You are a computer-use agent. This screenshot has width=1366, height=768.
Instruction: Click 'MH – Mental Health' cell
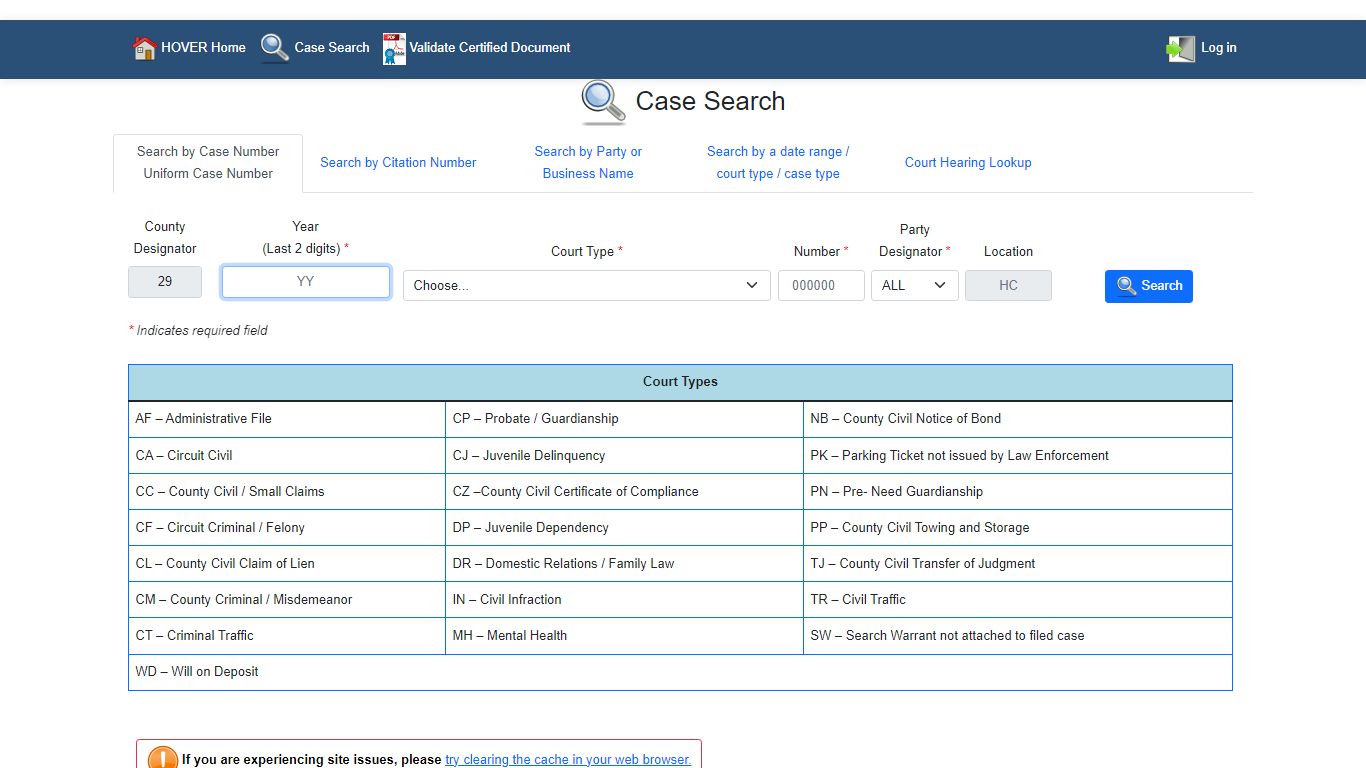point(624,635)
